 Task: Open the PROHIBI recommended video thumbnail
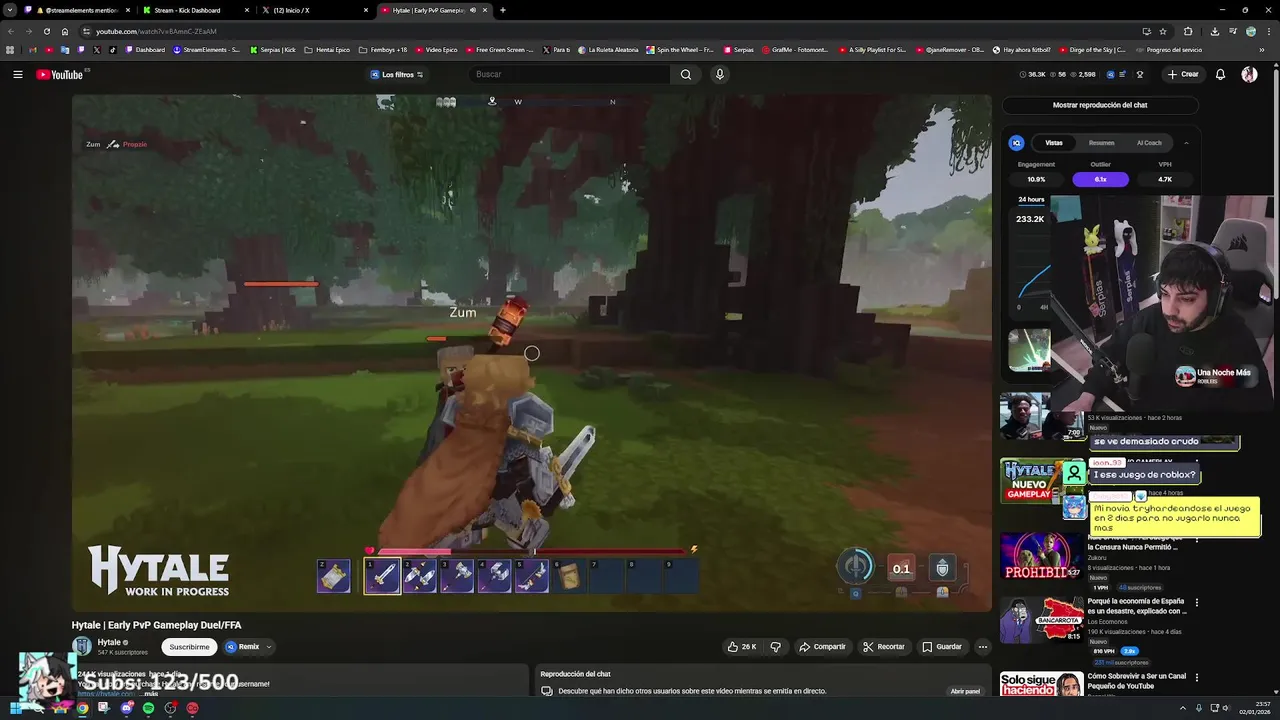(1041, 556)
